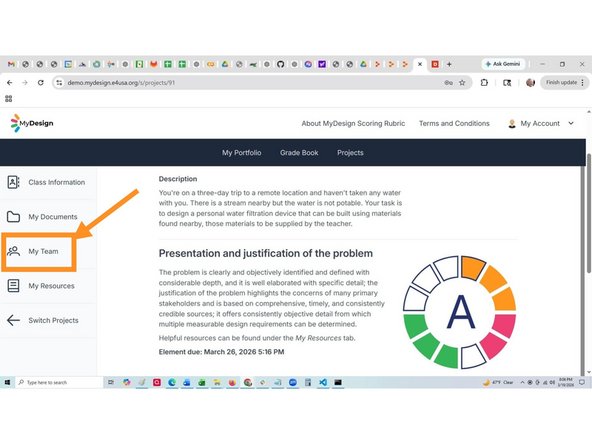
Task: Select My Resources in the sidebar
Action: (48, 286)
